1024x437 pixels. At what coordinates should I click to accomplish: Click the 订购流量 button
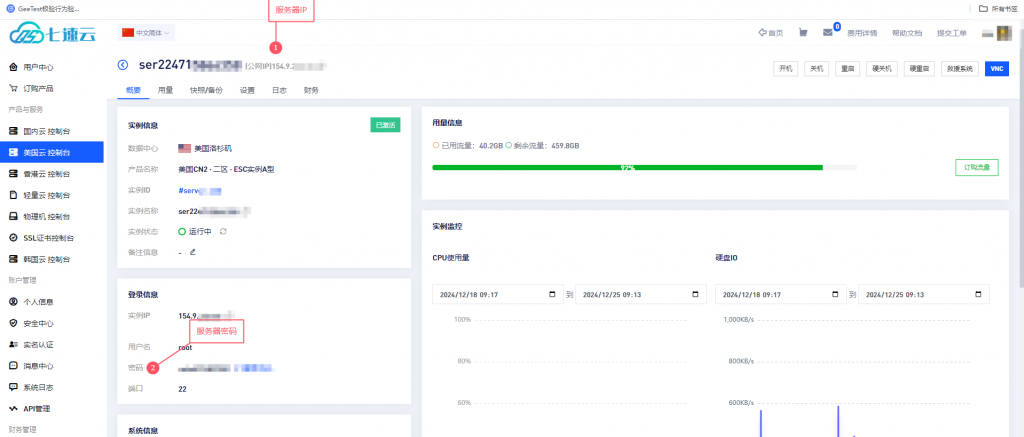(x=977, y=167)
